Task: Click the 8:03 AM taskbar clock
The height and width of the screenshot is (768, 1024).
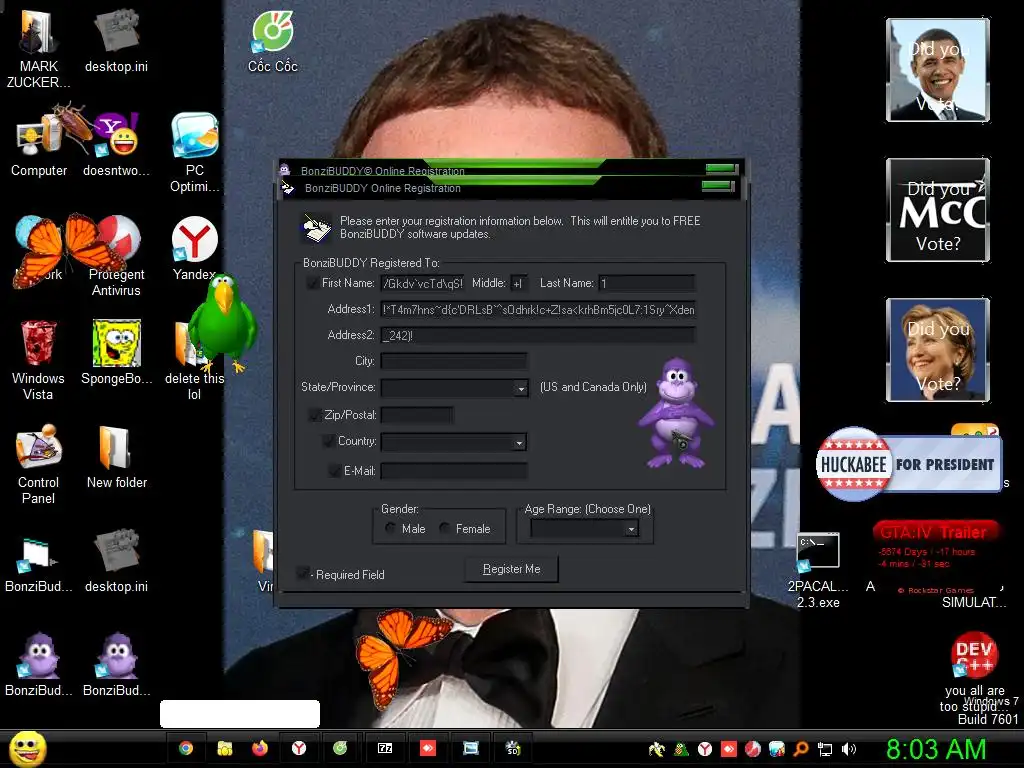Action: pos(936,749)
